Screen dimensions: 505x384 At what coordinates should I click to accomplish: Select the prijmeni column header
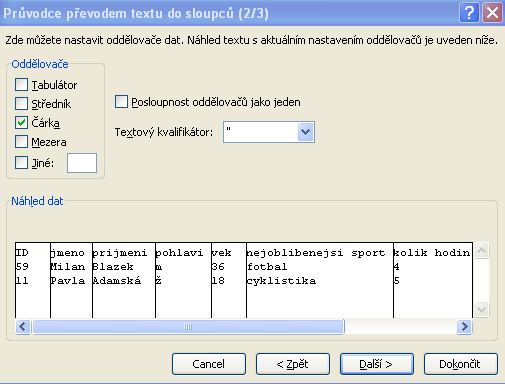point(120,253)
